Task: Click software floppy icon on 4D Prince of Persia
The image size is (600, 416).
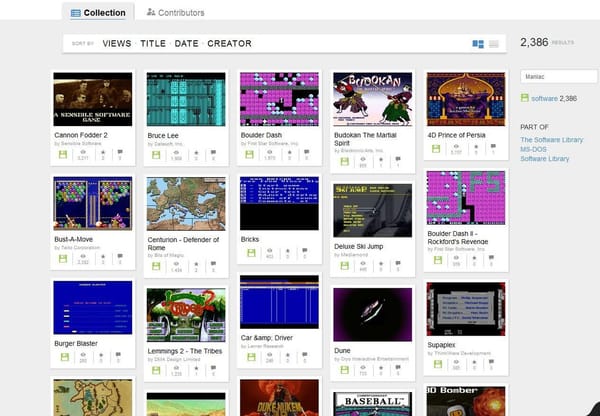Action: coord(436,148)
